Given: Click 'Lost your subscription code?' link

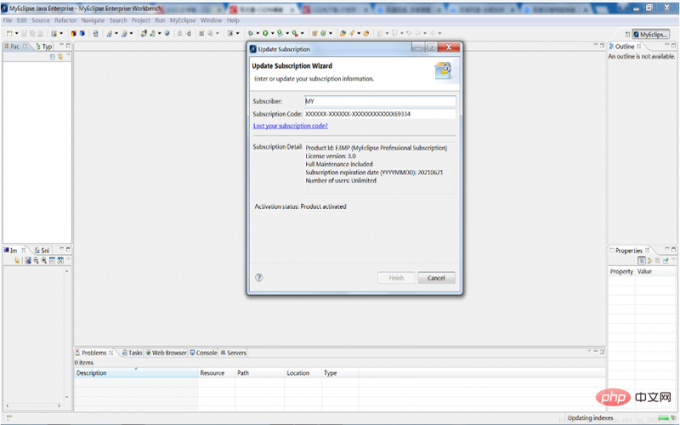Looking at the screenshot, I should 290,126.
